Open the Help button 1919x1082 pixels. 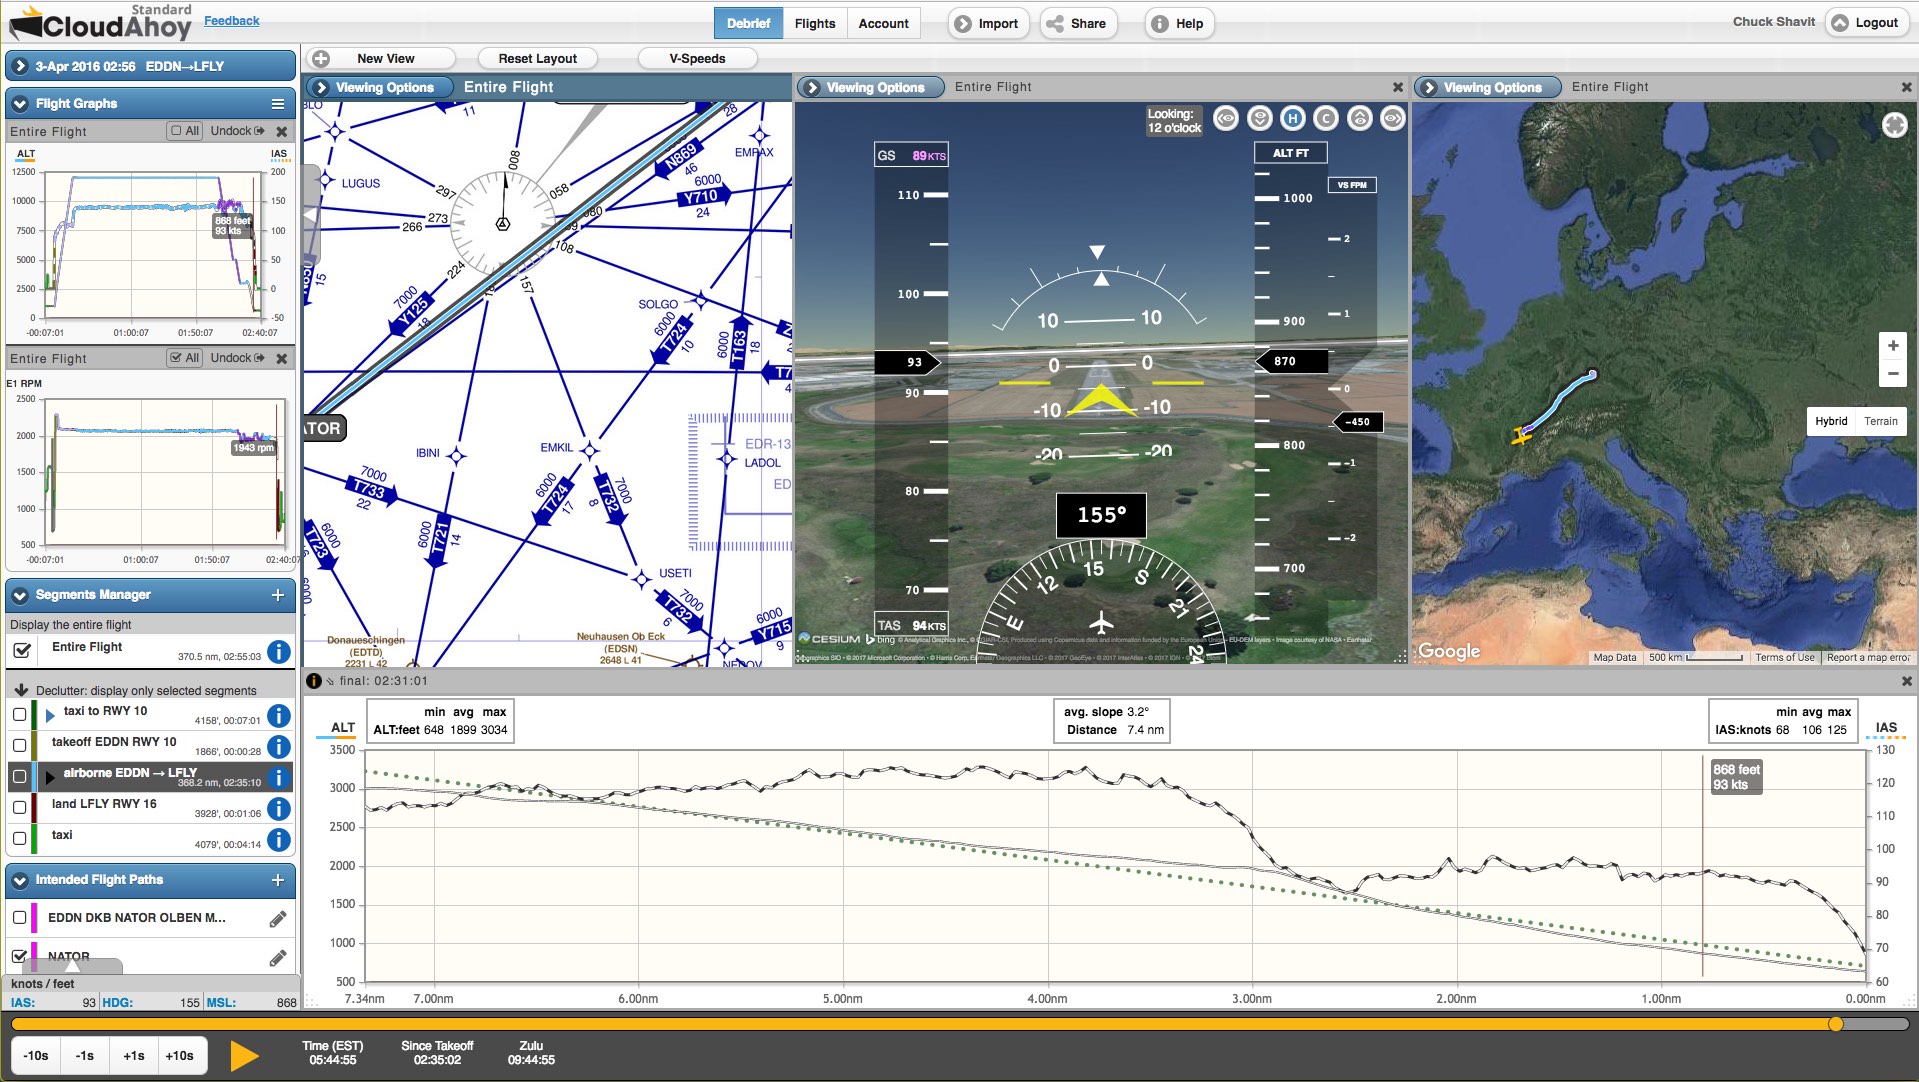point(1179,24)
